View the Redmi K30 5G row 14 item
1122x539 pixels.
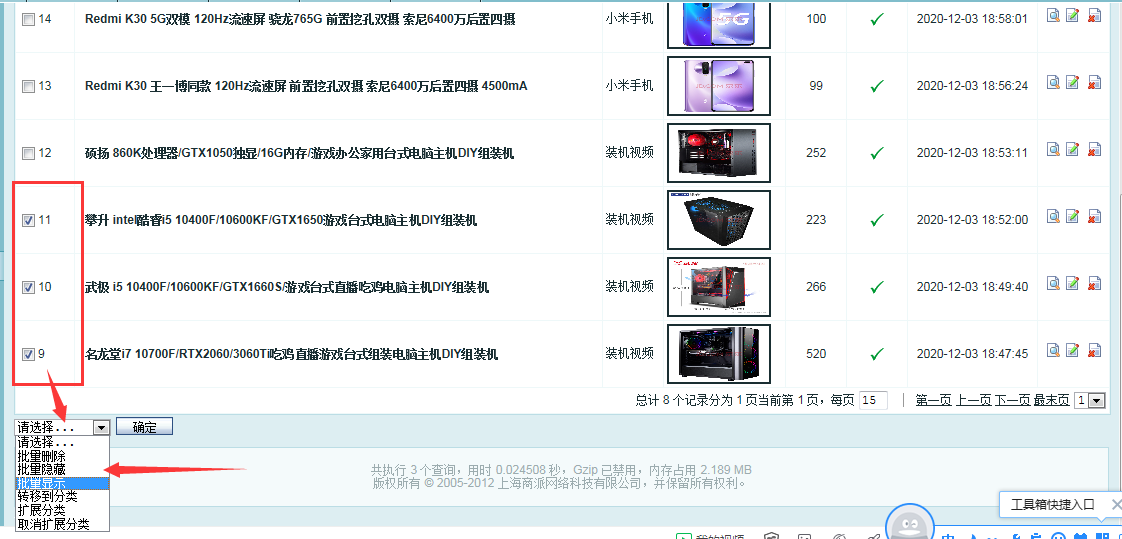pos(1053,15)
